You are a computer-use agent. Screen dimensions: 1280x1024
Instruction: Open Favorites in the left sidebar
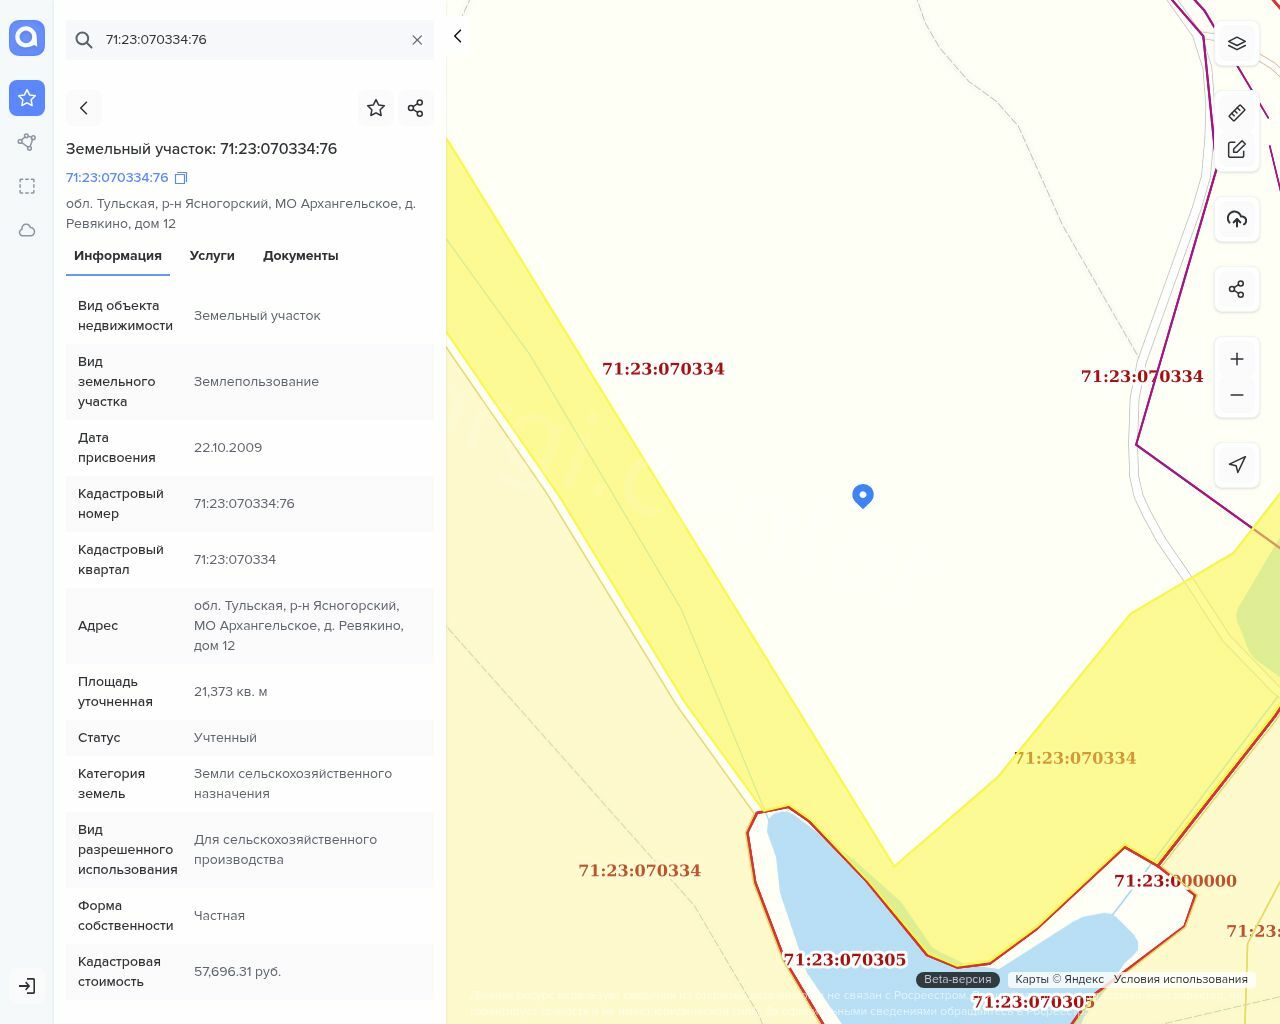(x=27, y=98)
